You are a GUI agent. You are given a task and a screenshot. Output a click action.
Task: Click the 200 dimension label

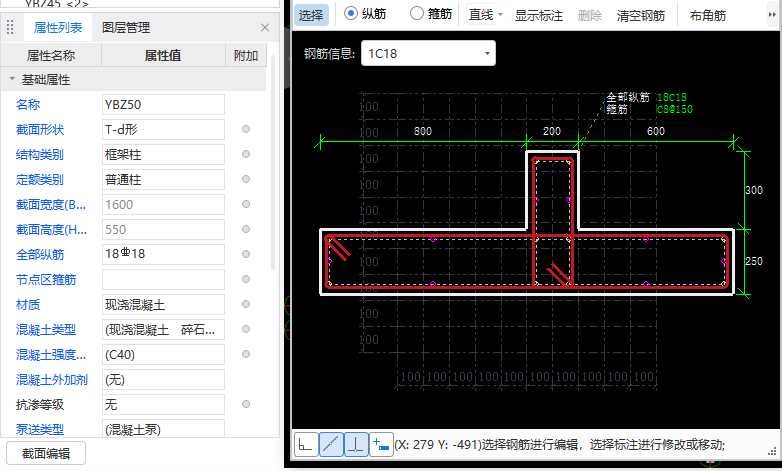click(x=552, y=131)
